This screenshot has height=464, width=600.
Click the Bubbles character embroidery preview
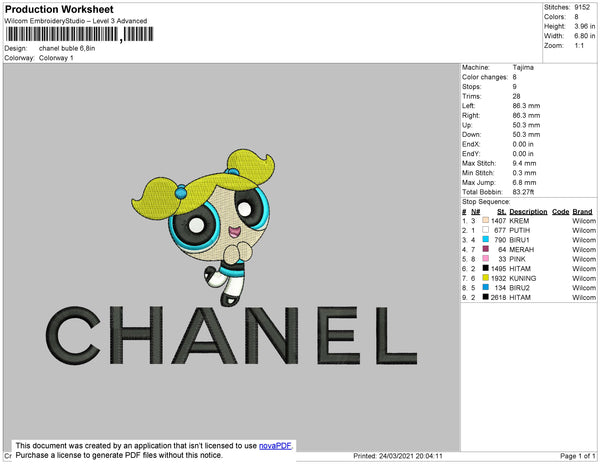coord(204,227)
